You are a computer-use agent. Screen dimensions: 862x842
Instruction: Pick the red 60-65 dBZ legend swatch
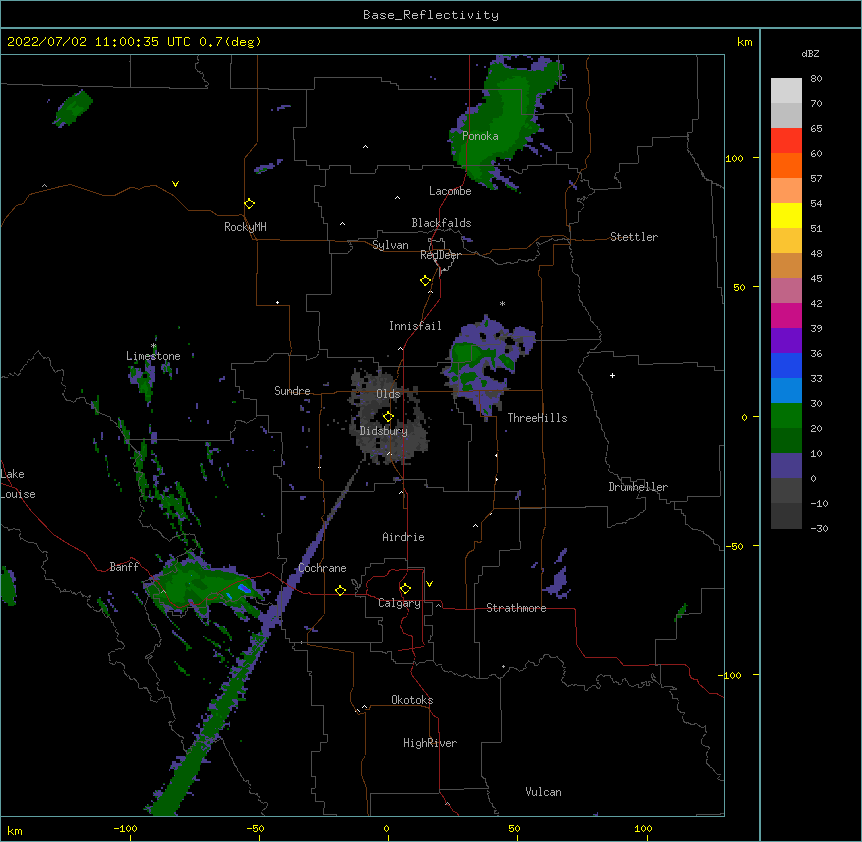click(786, 140)
